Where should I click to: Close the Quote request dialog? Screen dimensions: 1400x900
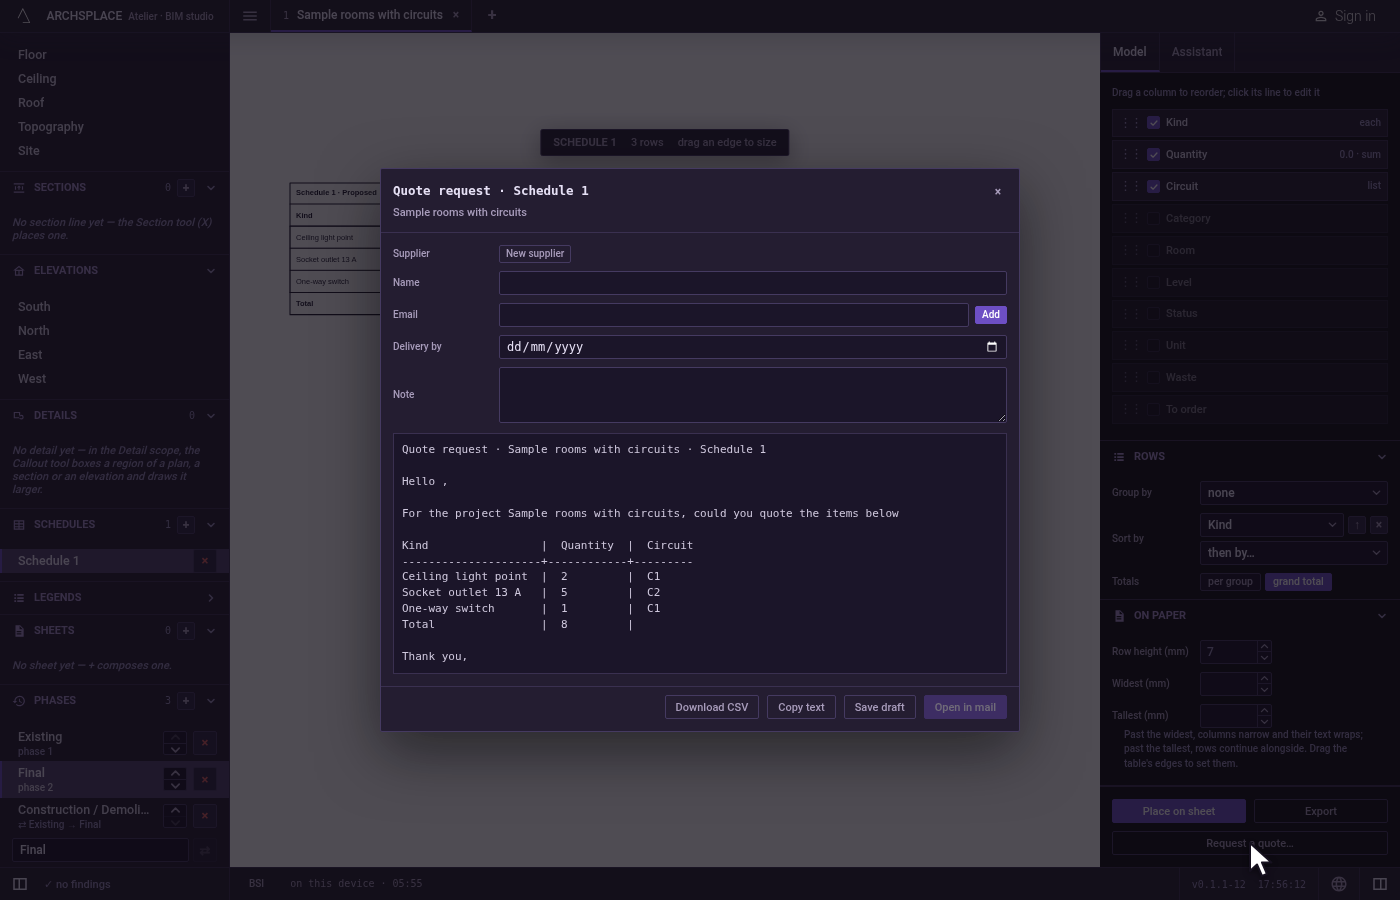tap(997, 192)
